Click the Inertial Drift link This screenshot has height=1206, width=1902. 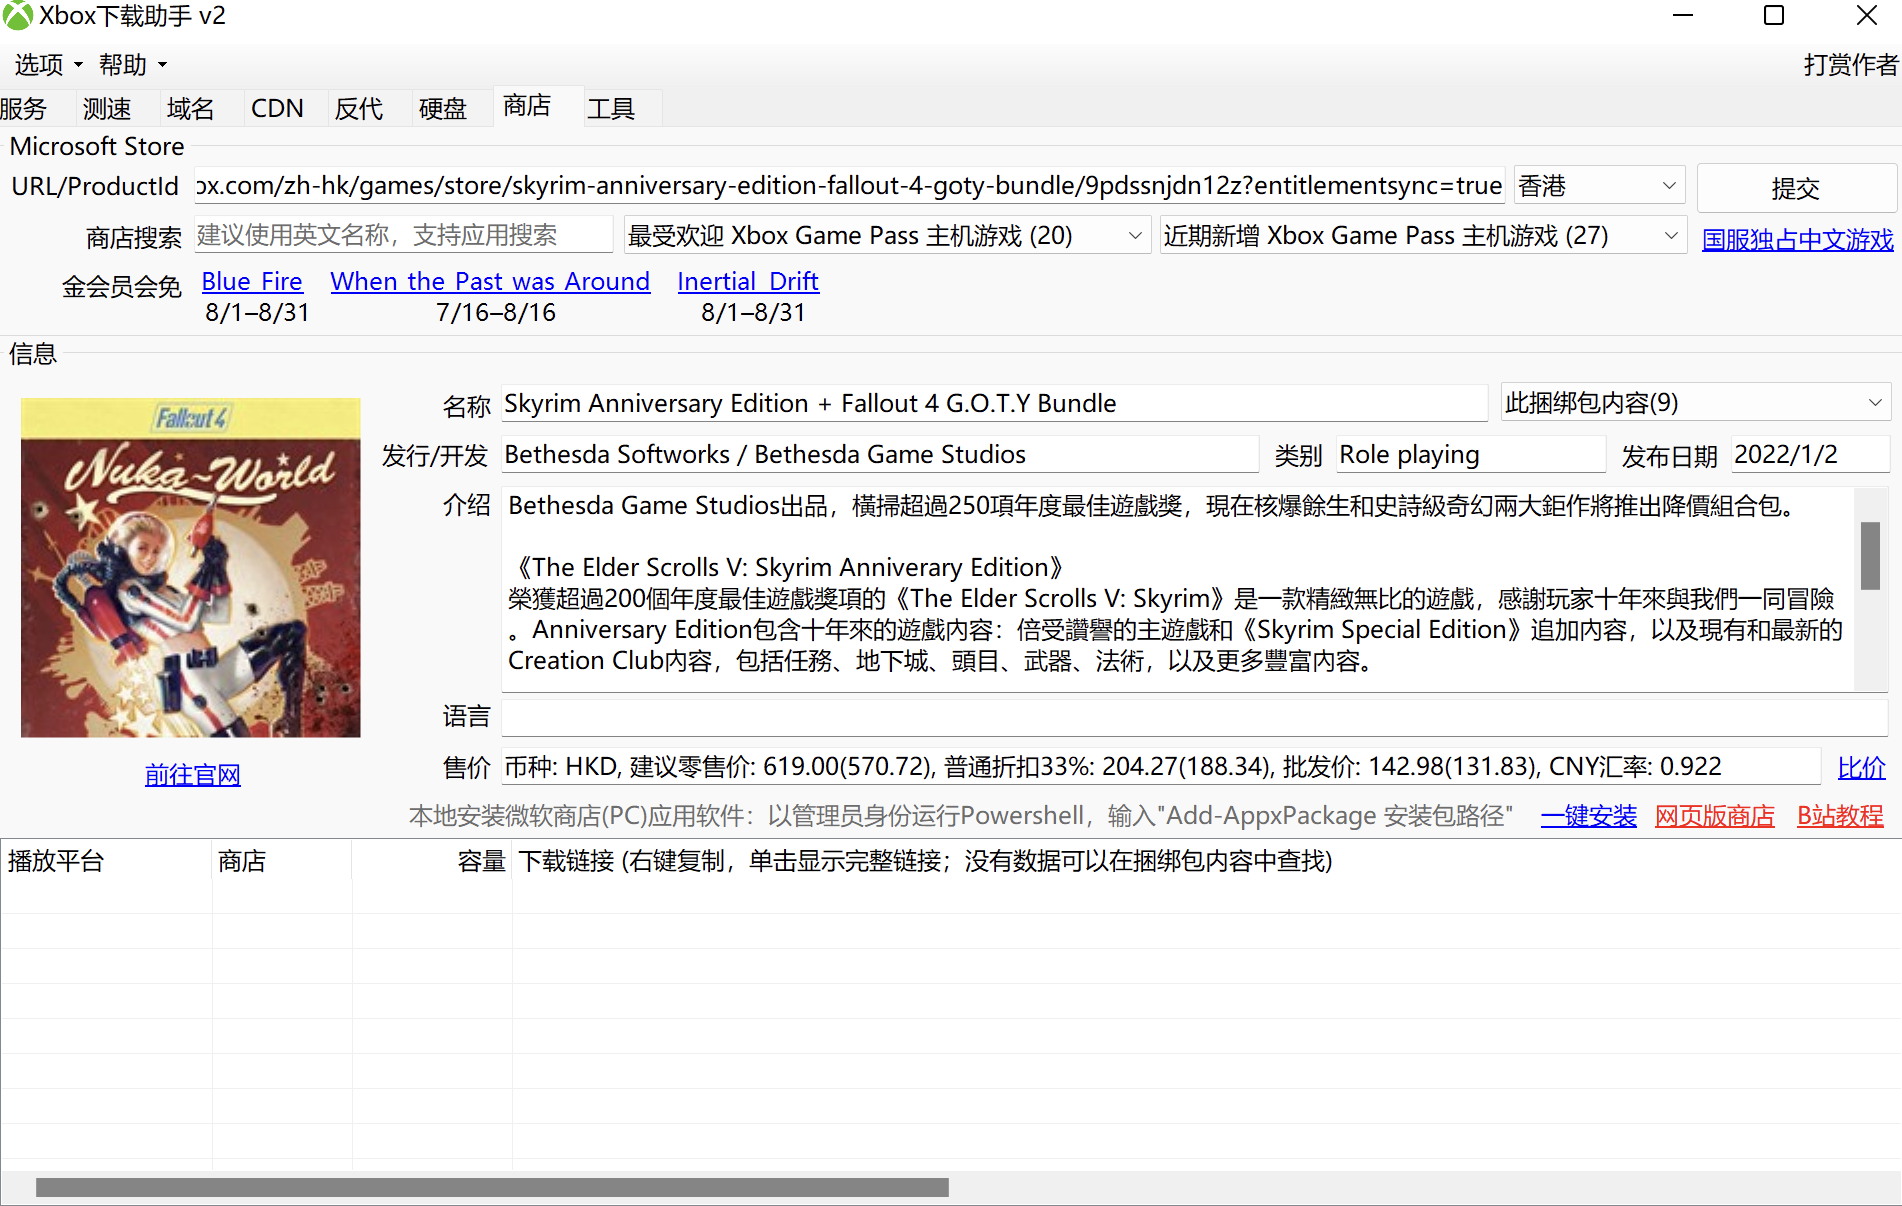[x=747, y=281]
